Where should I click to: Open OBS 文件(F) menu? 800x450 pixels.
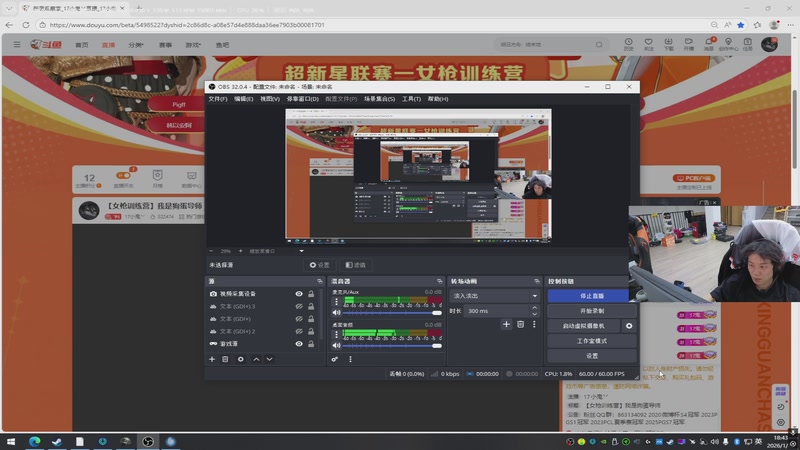click(218, 99)
